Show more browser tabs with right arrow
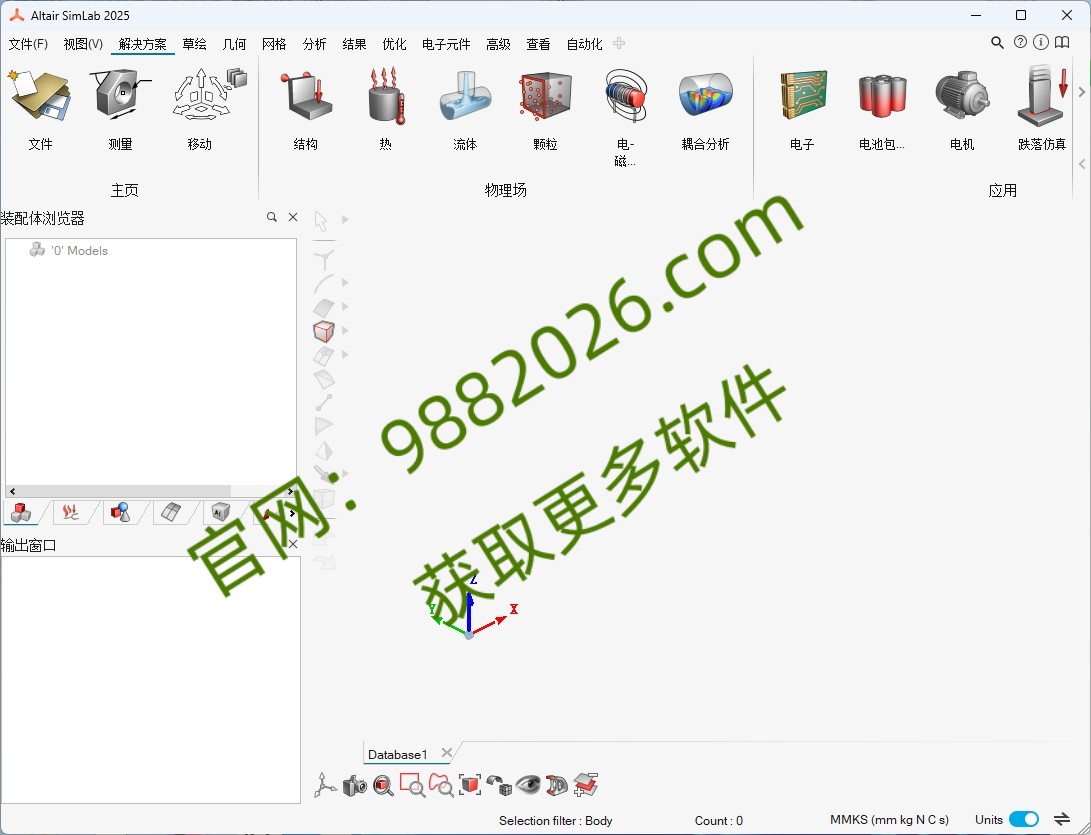Viewport: 1091px width, 835px height. [292, 513]
